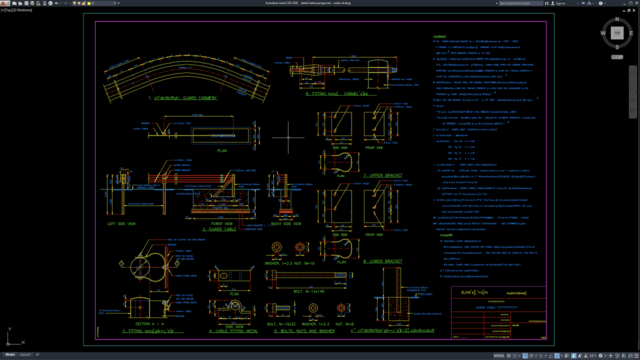Expand the Help dropdown arrow

(605, 3)
